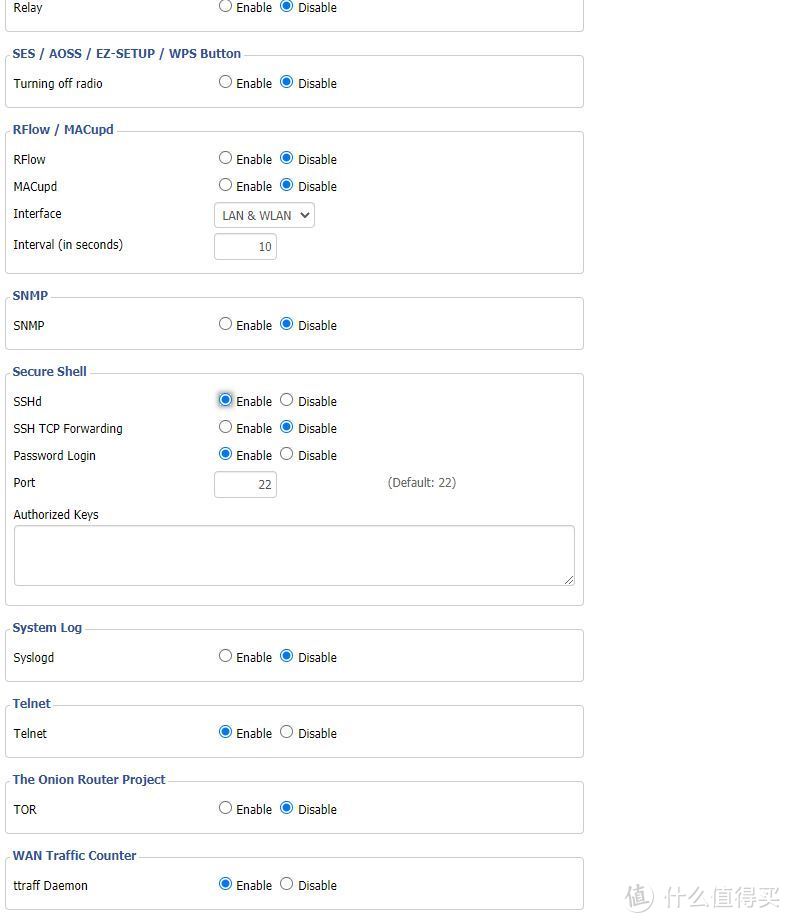The height and width of the screenshot is (923, 791).
Task: Click the Interval seconds input field
Action: click(x=245, y=246)
